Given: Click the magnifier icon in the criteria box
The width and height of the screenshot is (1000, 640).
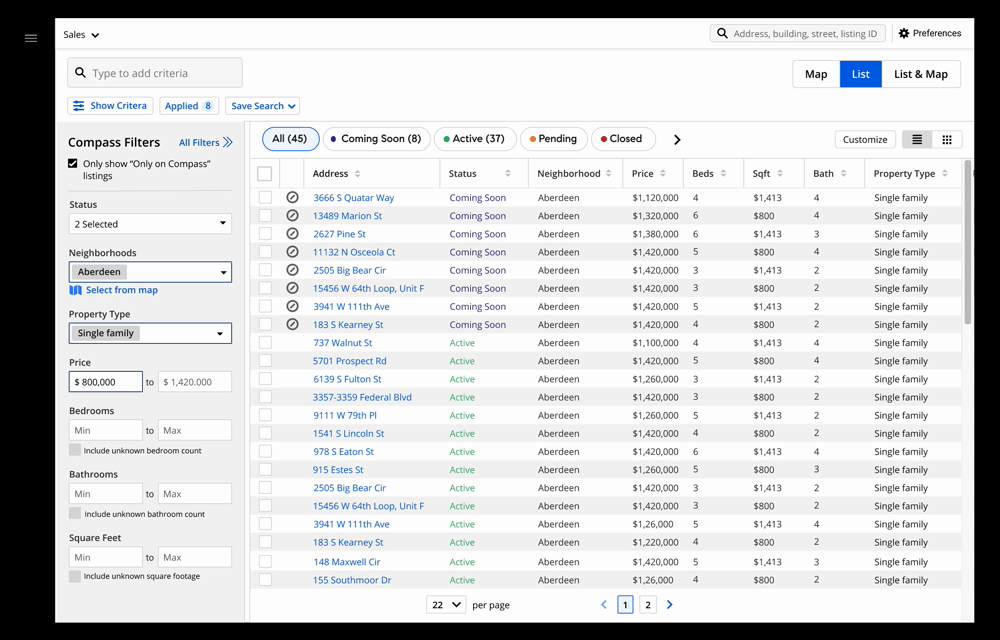Looking at the screenshot, I should (80, 73).
